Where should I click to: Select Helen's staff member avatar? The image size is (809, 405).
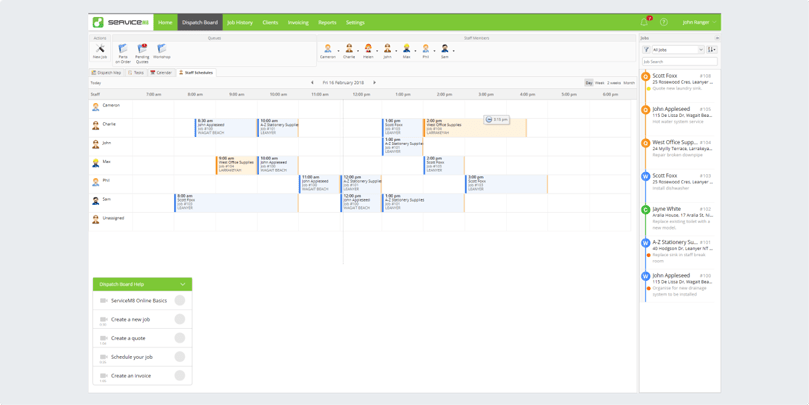pos(368,50)
